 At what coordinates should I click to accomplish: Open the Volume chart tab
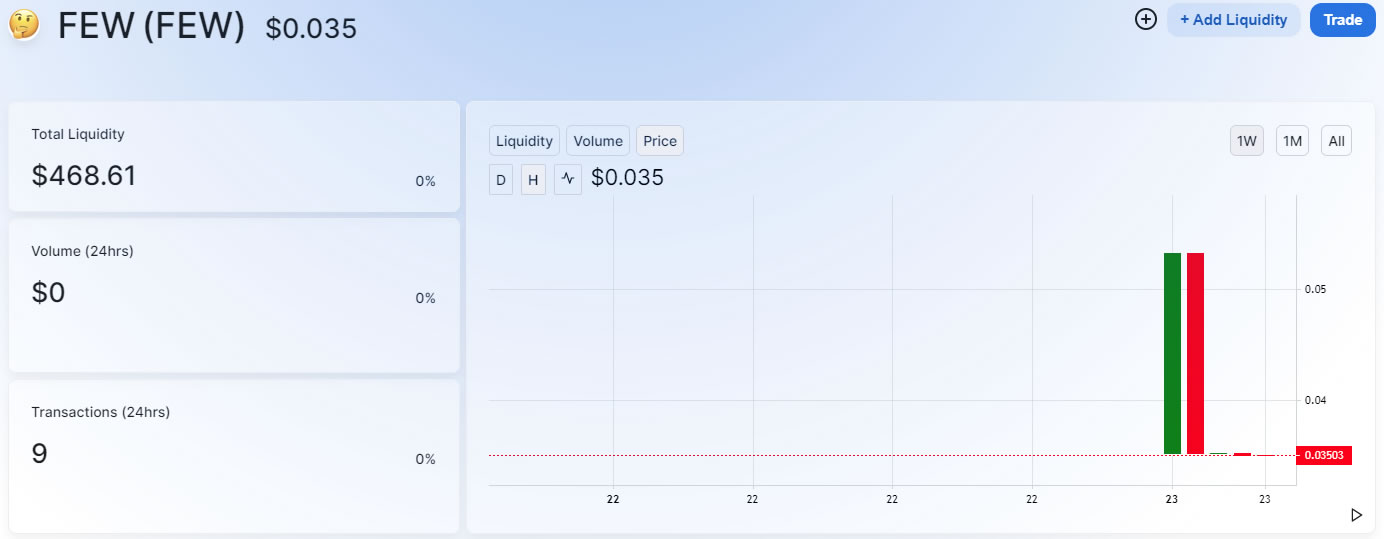598,141
